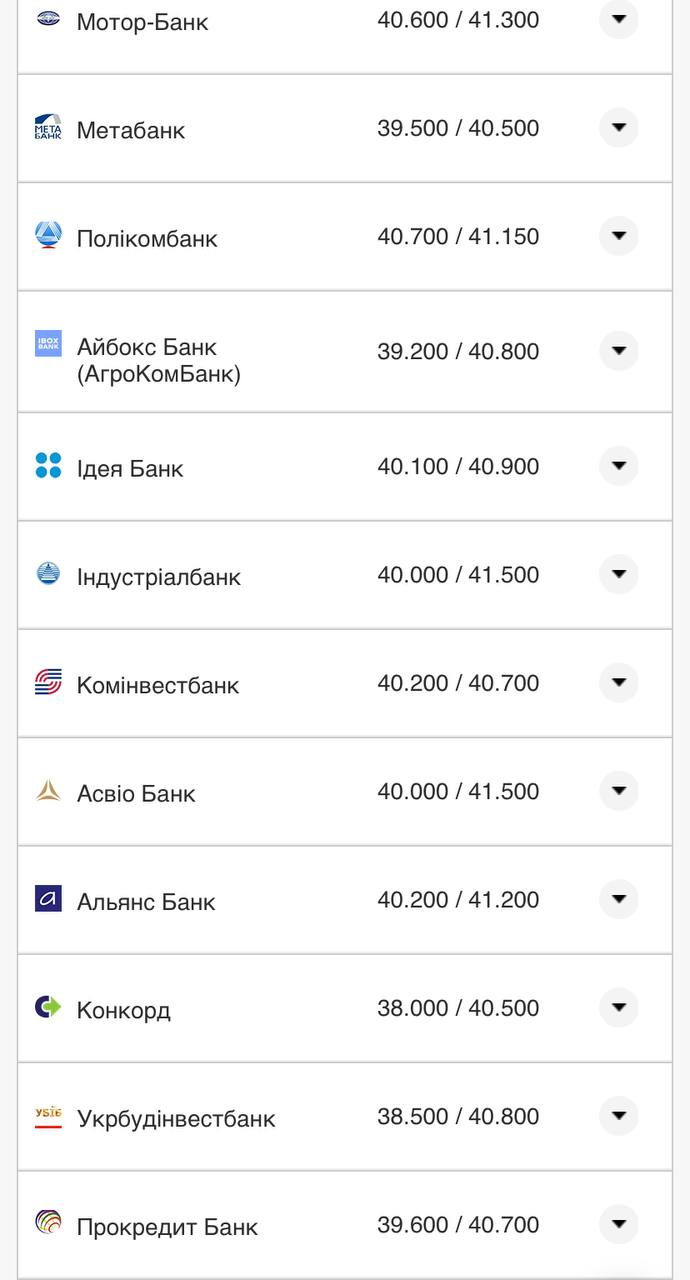Click Укрбудінвестбанк rate 38.500 / 40.800
The image size is (690, 1280).
click(x=458, y=1116)
